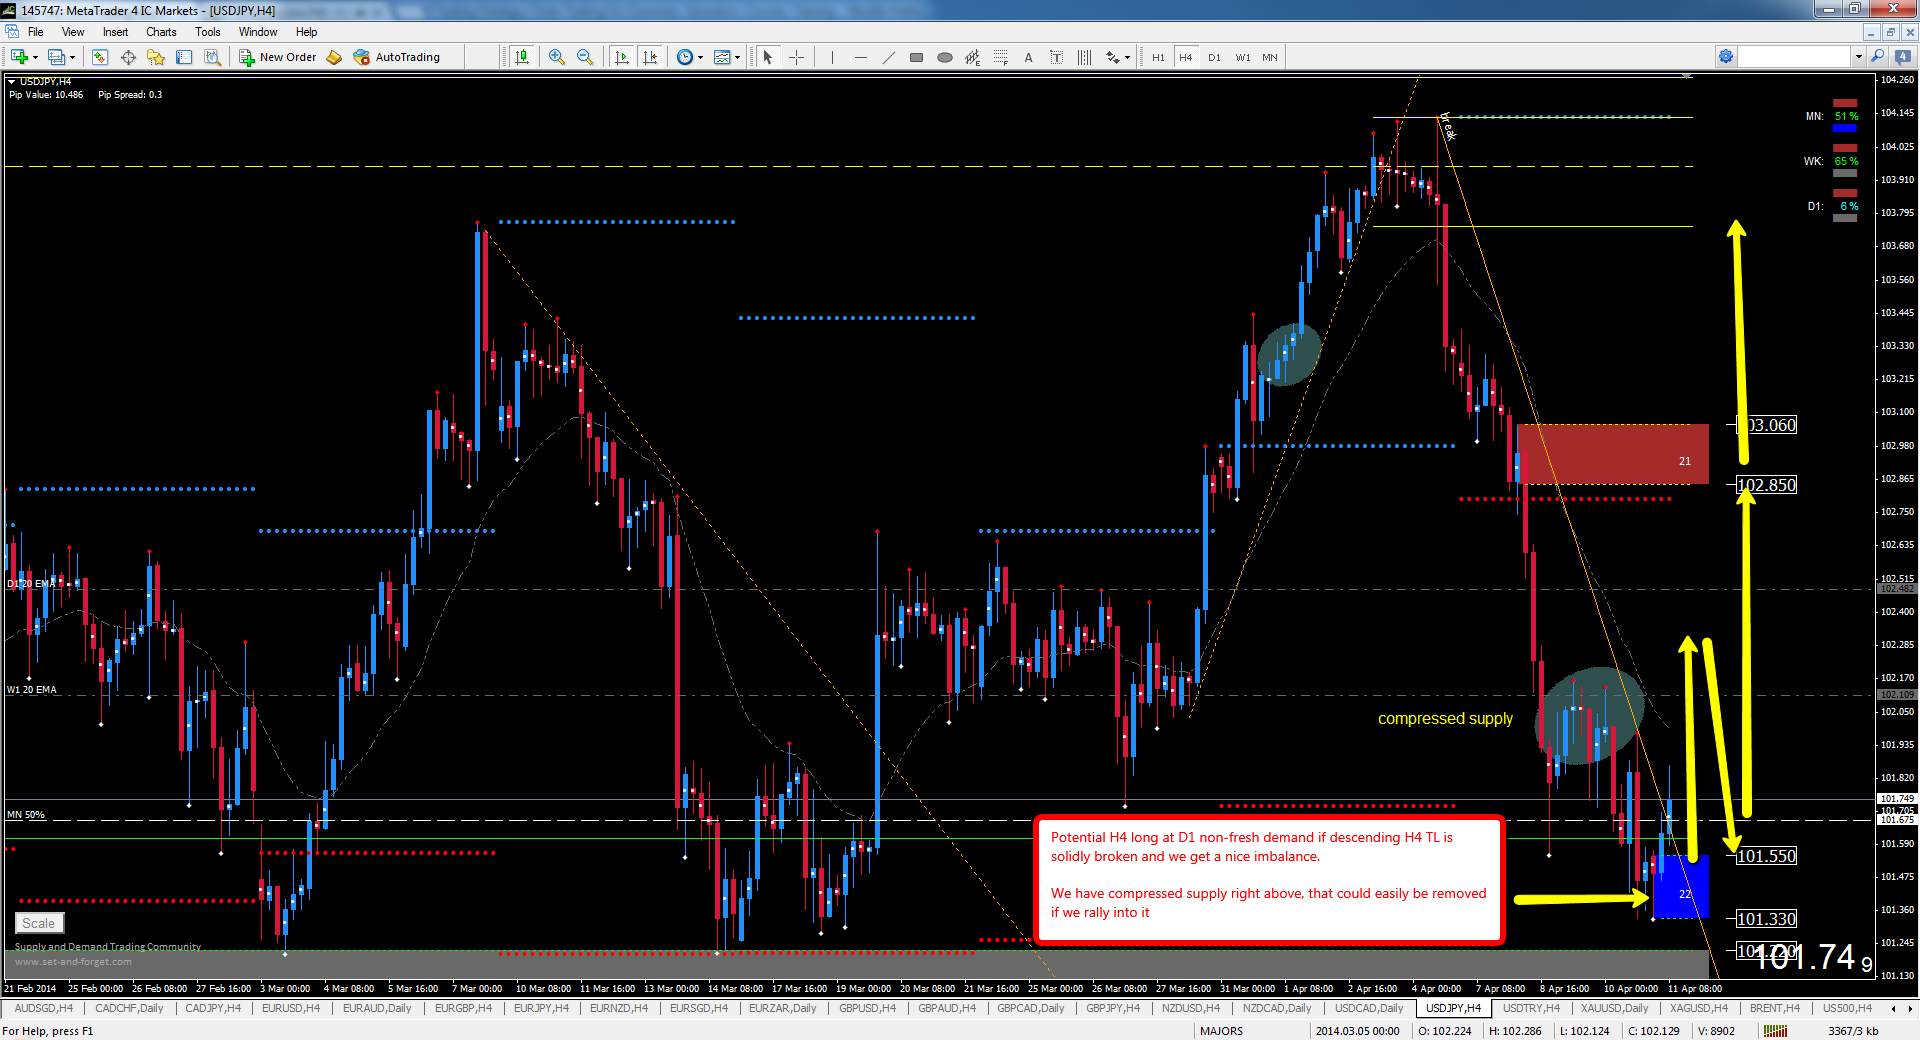Toggle the chart auto scroll button

621,57
